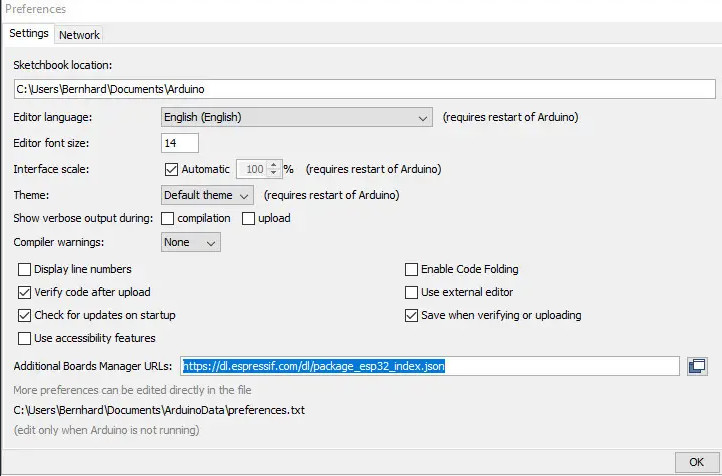
Task: Enable Code Folding checkbox
Action: pos(411,269)
